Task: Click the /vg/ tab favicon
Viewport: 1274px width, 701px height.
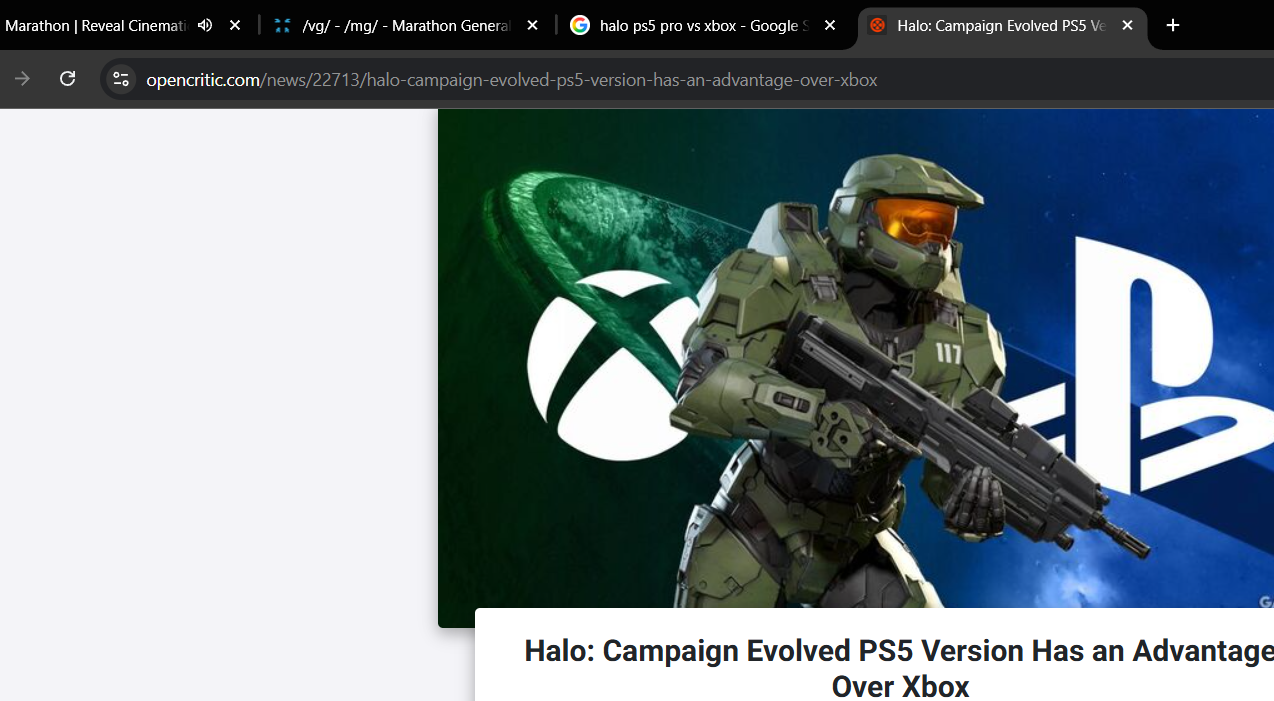Action: coord(283,26)
